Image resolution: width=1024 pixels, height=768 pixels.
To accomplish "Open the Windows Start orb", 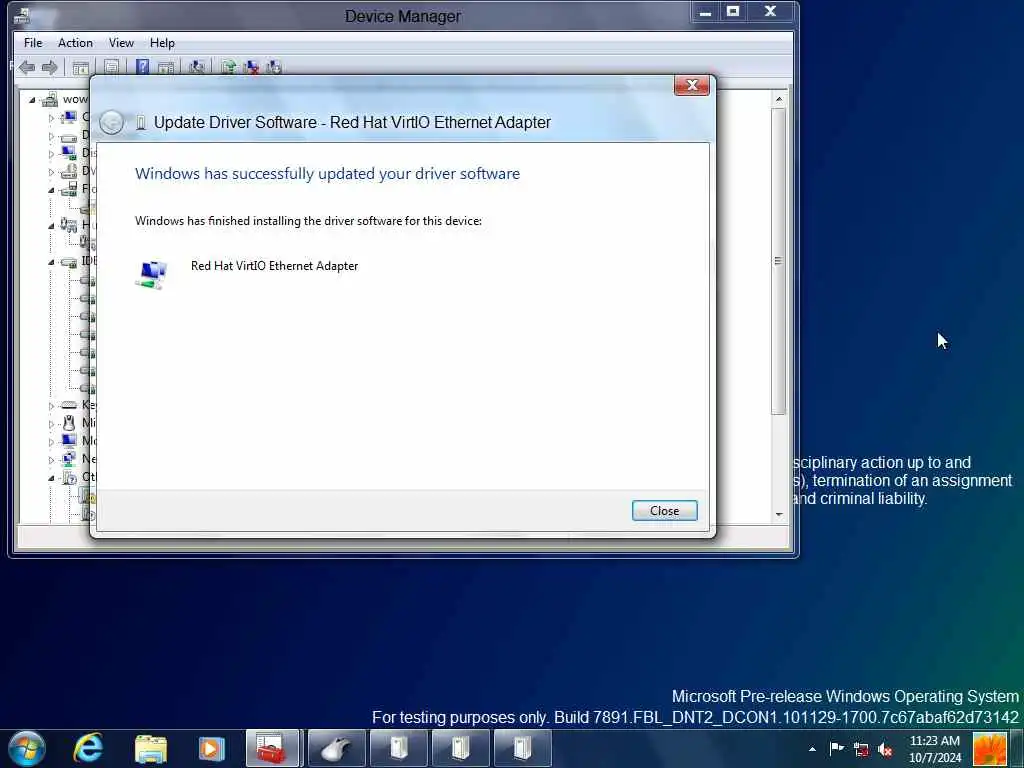I will click(x=27, y=748).
